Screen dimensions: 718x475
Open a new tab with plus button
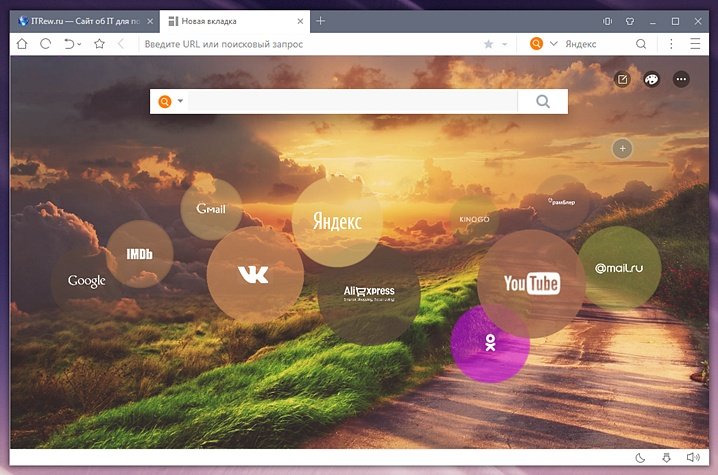point(321,21)
